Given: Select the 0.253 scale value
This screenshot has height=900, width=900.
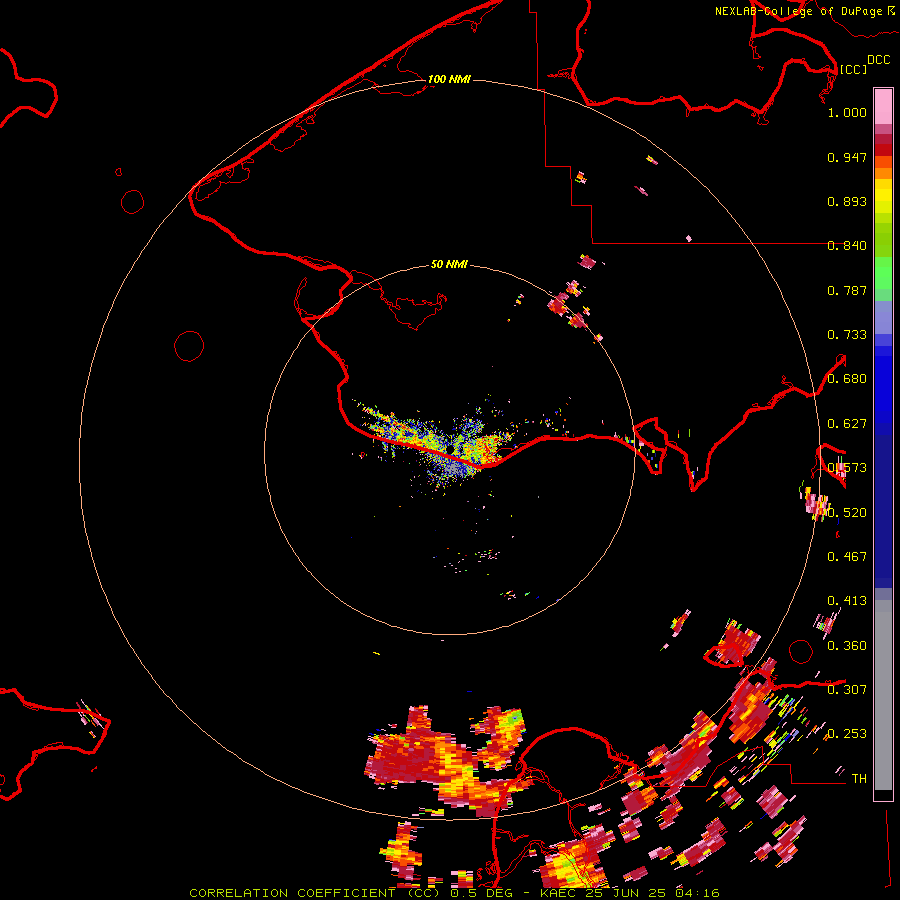Looking at the screenshot, I should (x=847, y=734).
